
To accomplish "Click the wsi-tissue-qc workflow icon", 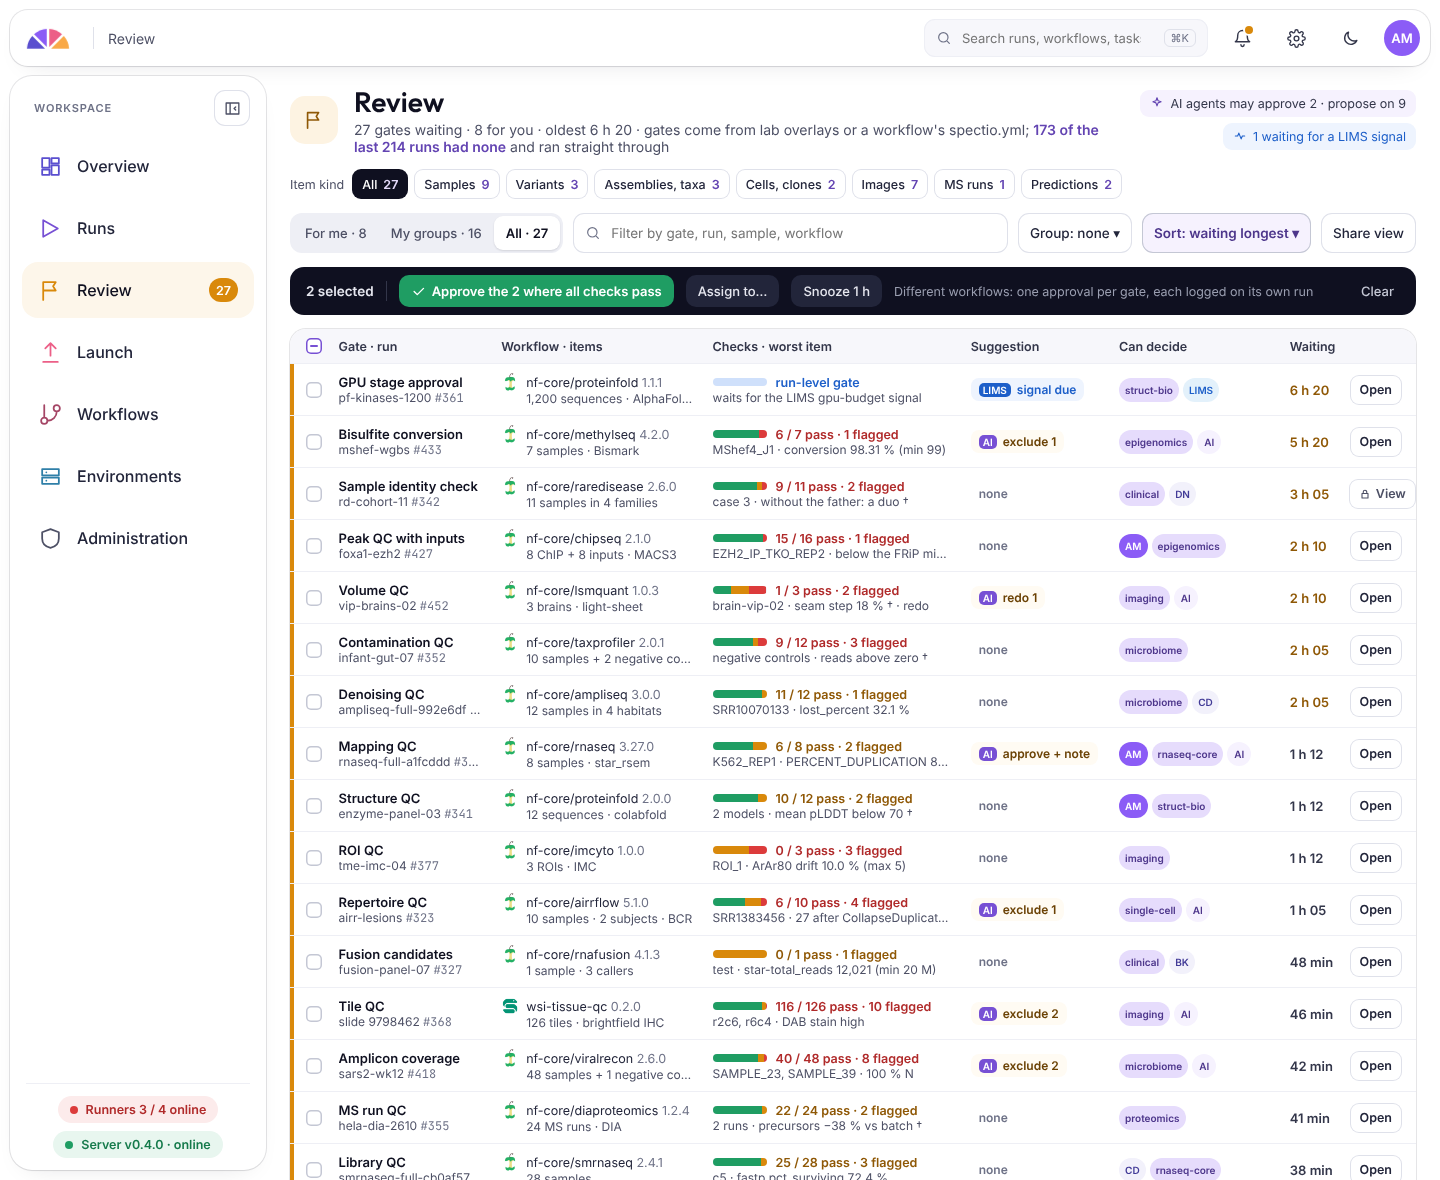I will [510, 1006].
